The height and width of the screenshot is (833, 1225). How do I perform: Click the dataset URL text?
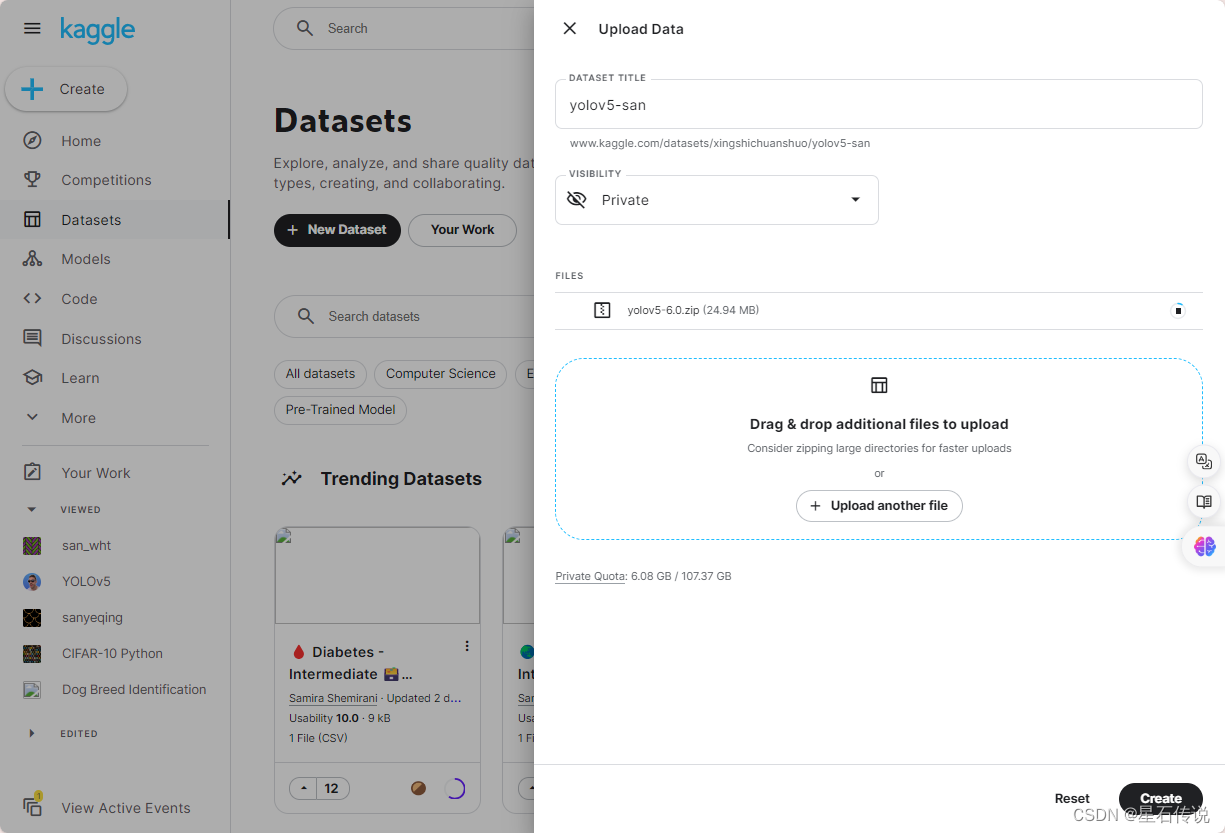(x=720, y=143)
